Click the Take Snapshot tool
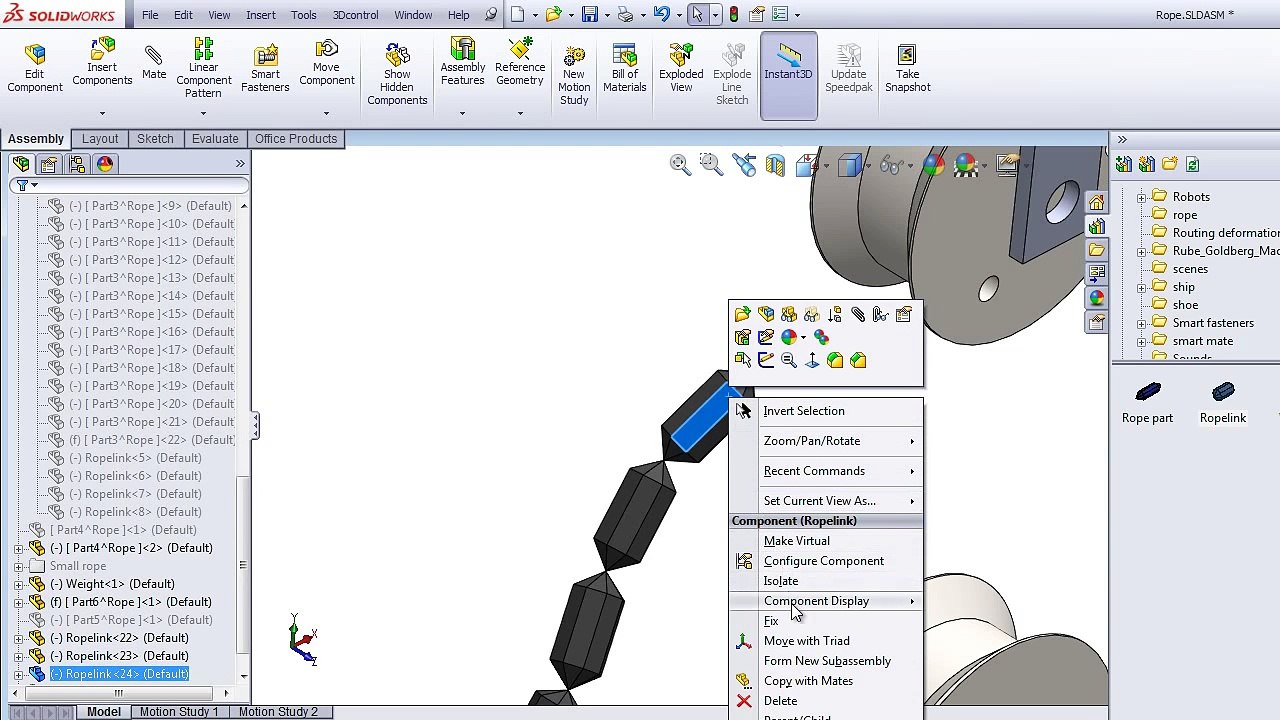Screen dimensions: 1280x720 907,68
